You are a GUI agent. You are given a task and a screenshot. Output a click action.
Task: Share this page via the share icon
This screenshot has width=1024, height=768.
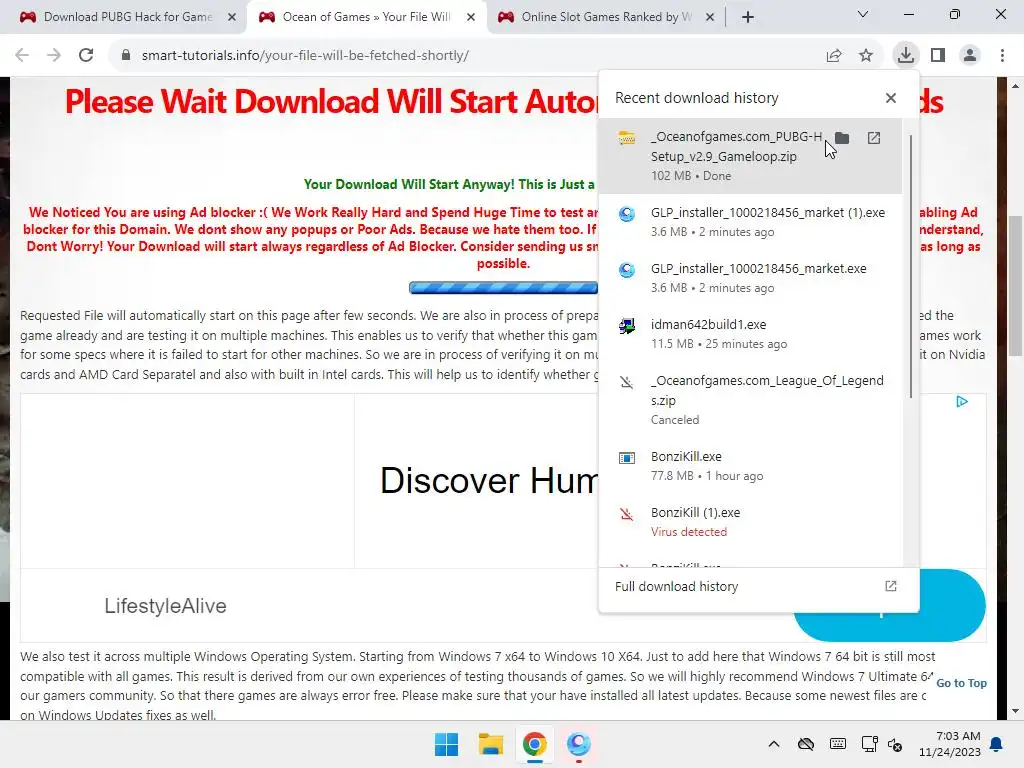click(x=834, y=56)
